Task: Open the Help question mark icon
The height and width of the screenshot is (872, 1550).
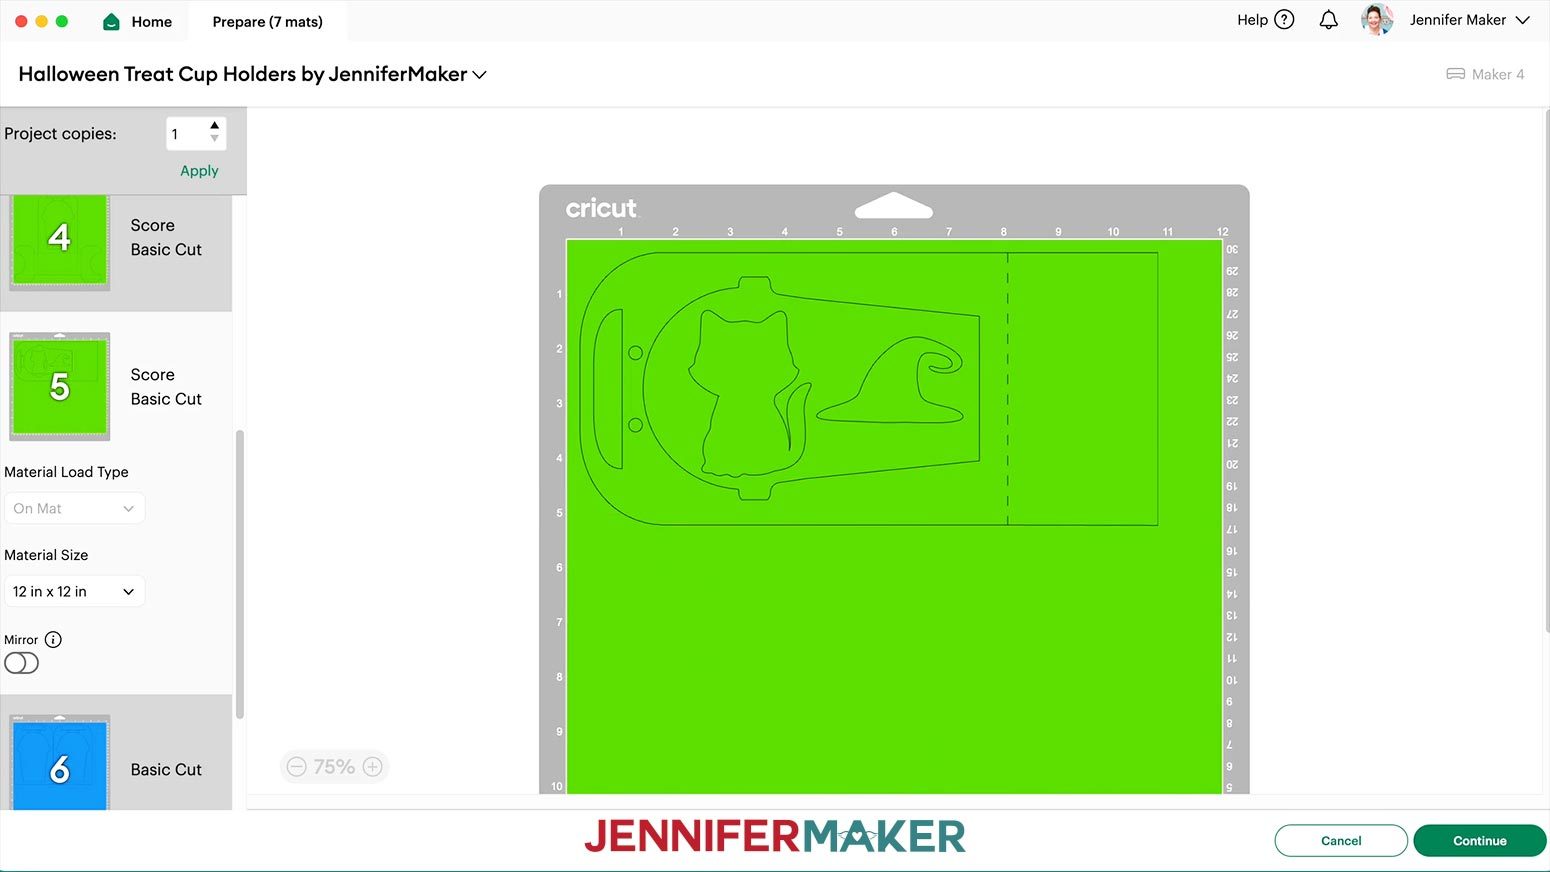Action: 1285,19
